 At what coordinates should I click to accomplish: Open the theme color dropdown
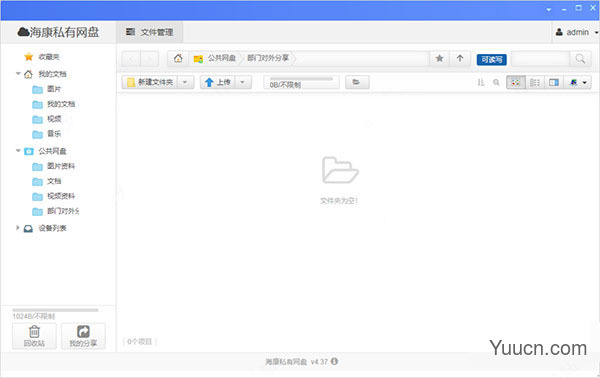click(x=578, y=82)
